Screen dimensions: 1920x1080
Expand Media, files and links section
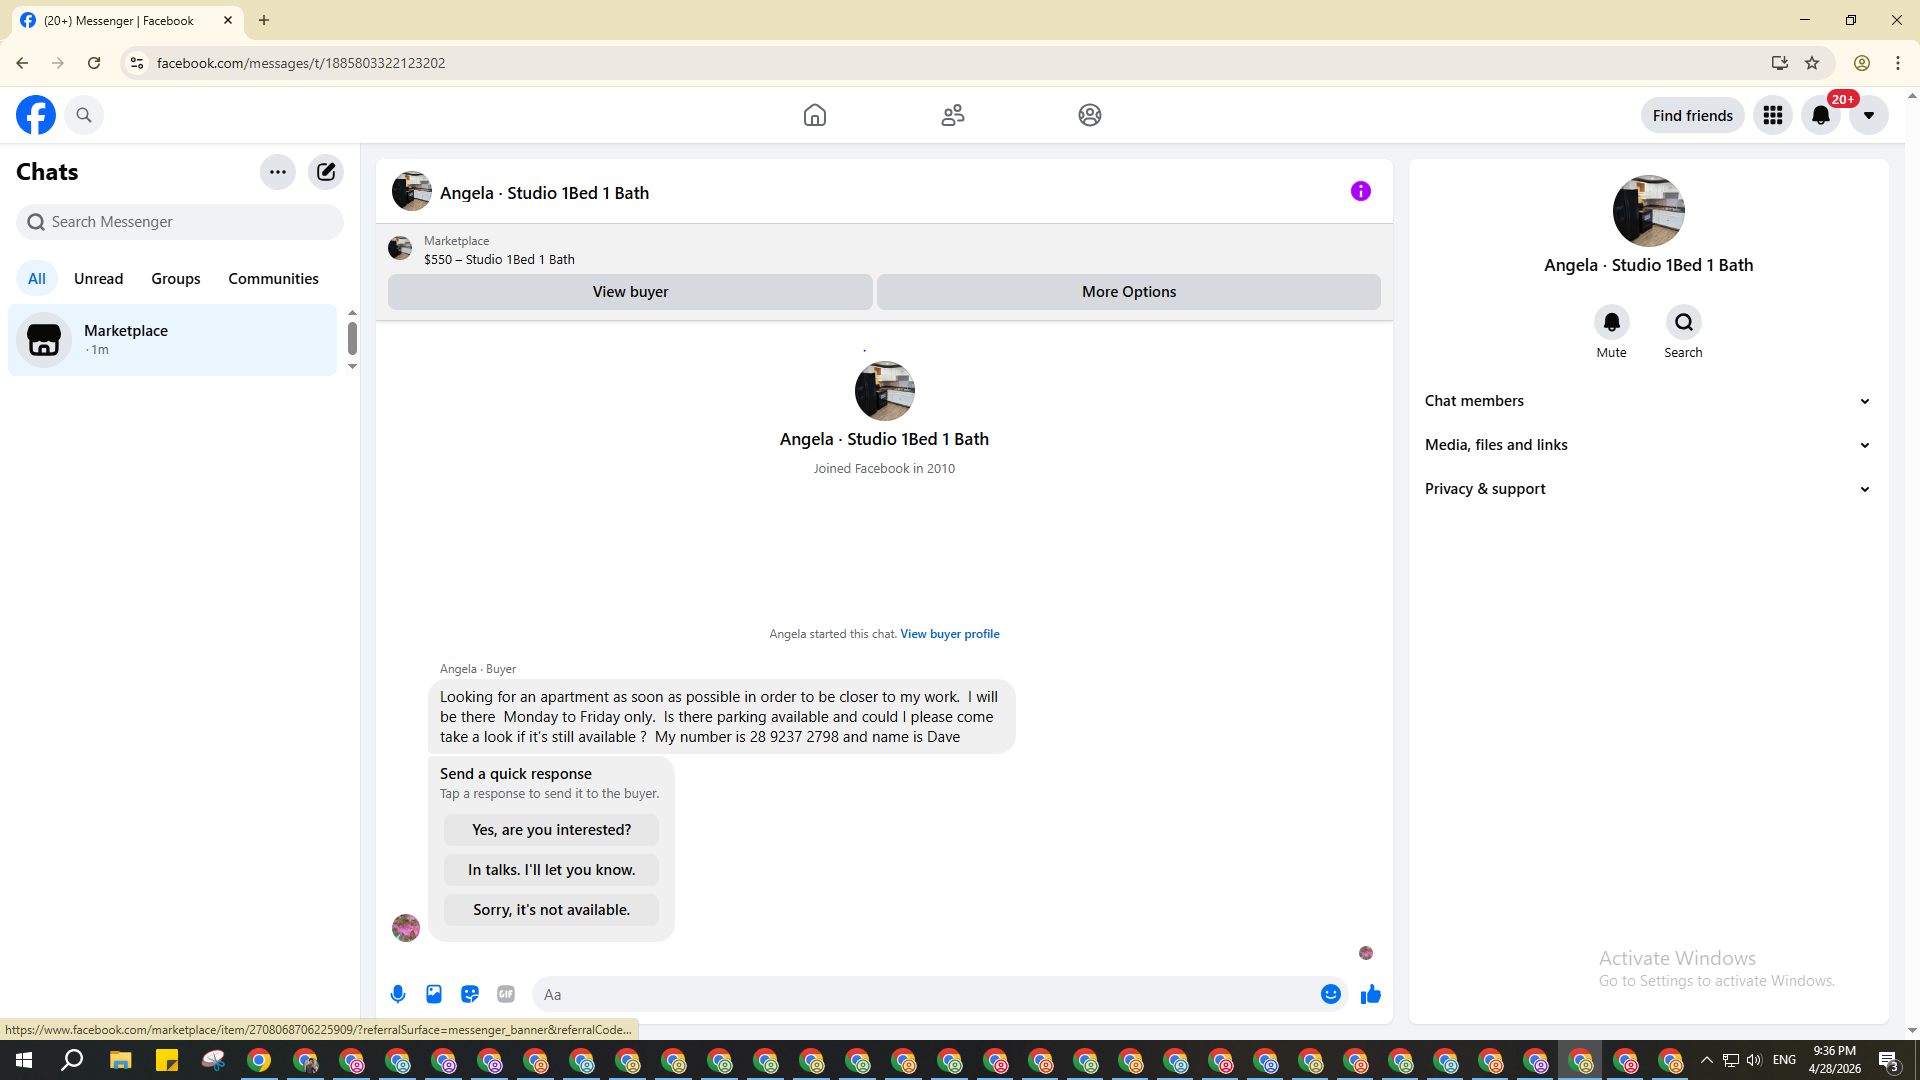[x=1647, y=445]
